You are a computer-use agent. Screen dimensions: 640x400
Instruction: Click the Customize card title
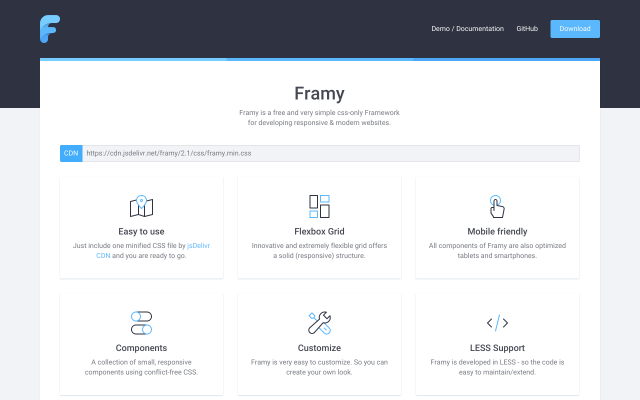319,348
